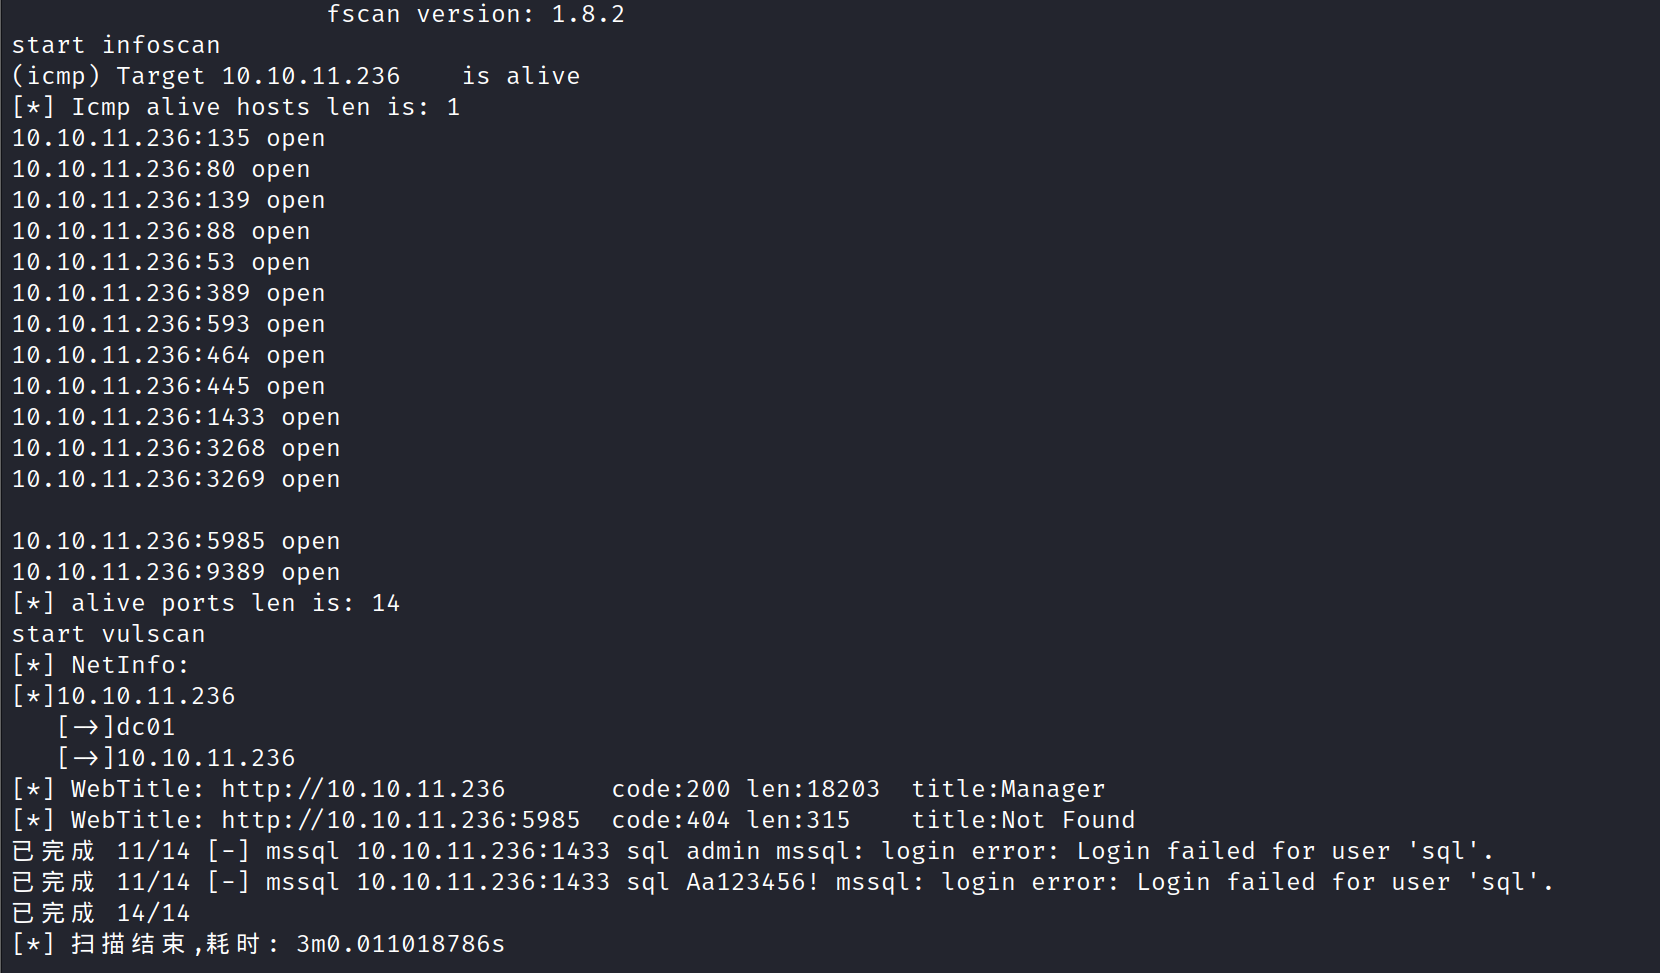Click the port 3269 open line

tap(176, 479)
